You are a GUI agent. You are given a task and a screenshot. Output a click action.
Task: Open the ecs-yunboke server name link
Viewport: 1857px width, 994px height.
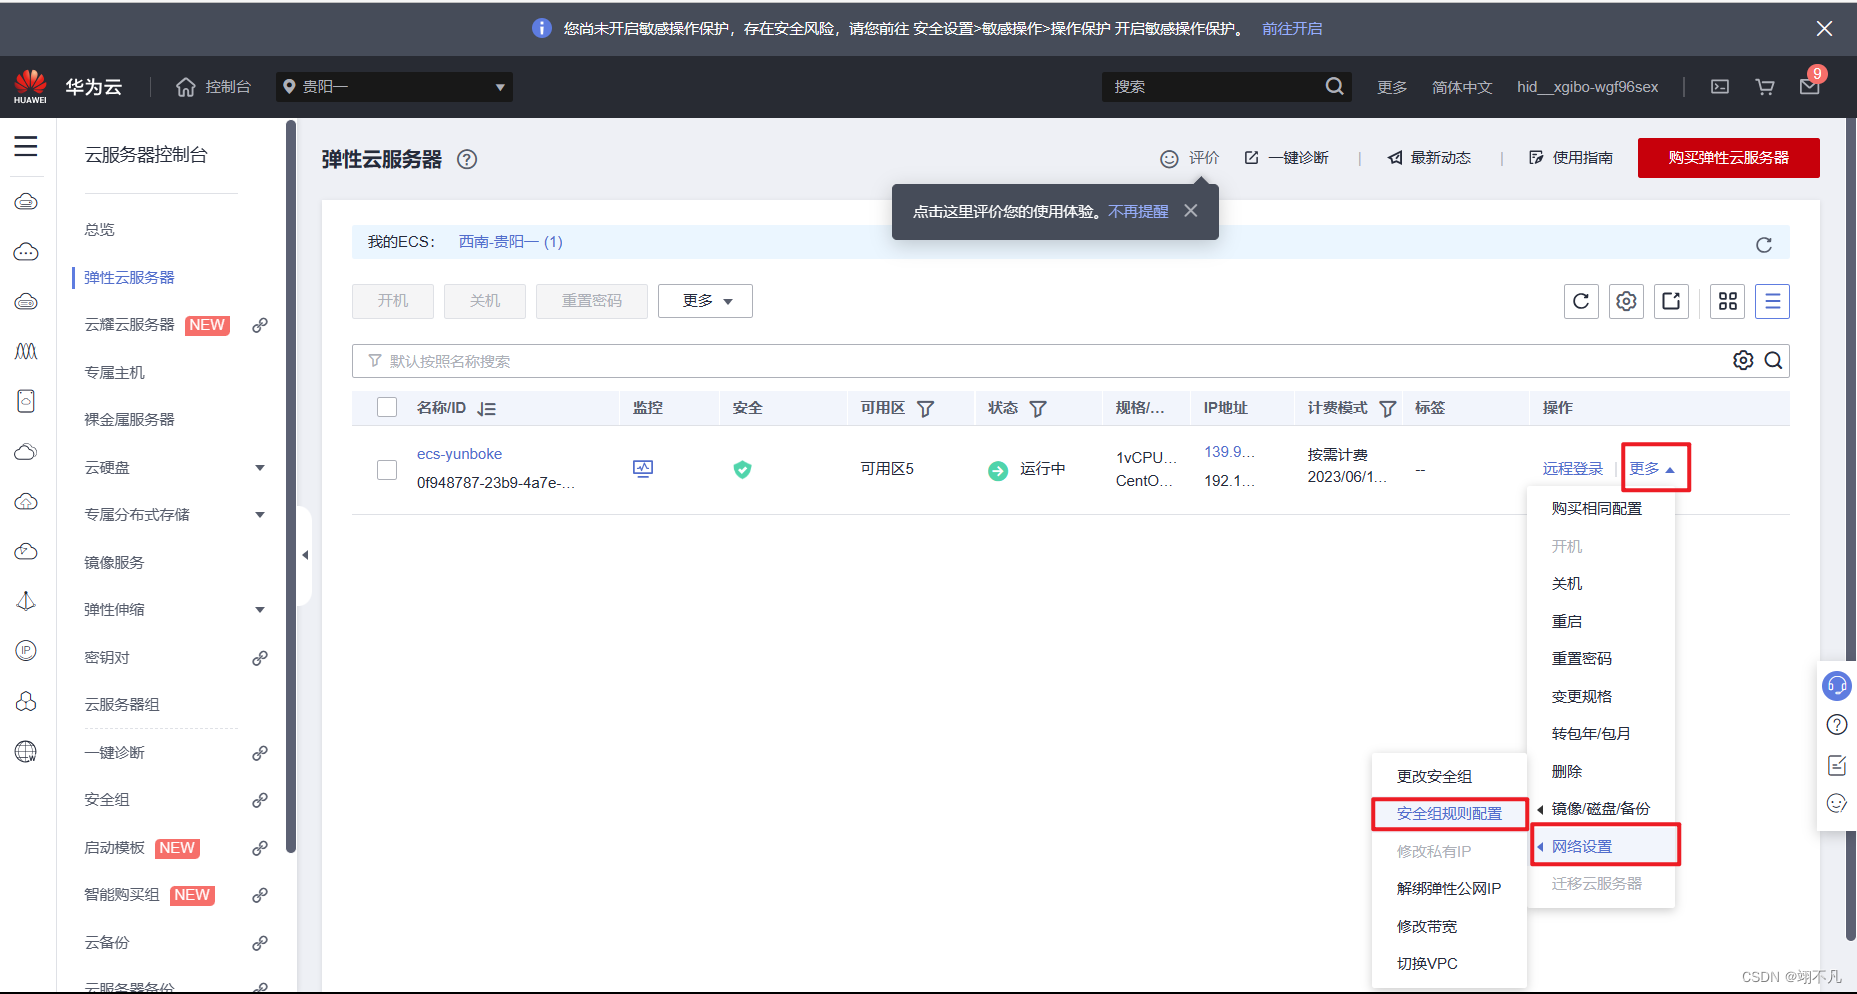click(460, 454)
